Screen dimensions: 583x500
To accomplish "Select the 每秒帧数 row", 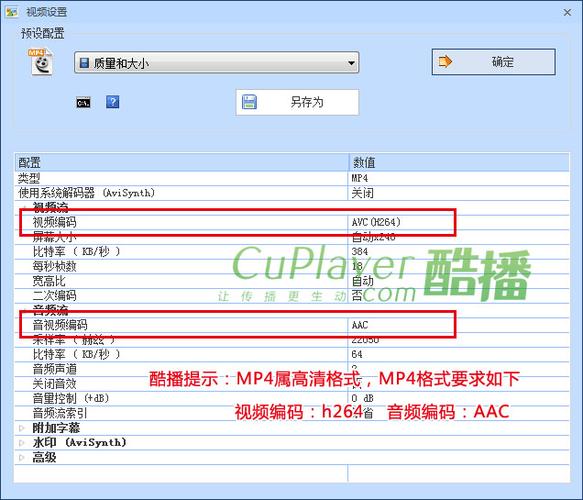I will coord(292,266).
